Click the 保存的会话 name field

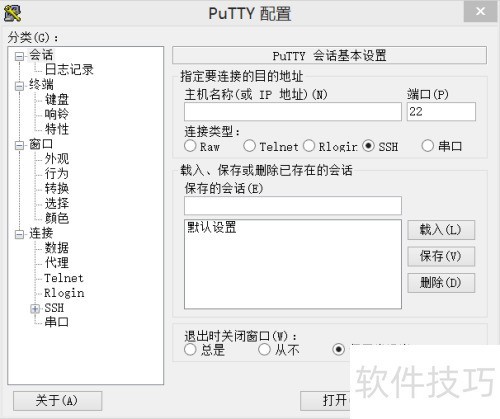pos(293,206)
